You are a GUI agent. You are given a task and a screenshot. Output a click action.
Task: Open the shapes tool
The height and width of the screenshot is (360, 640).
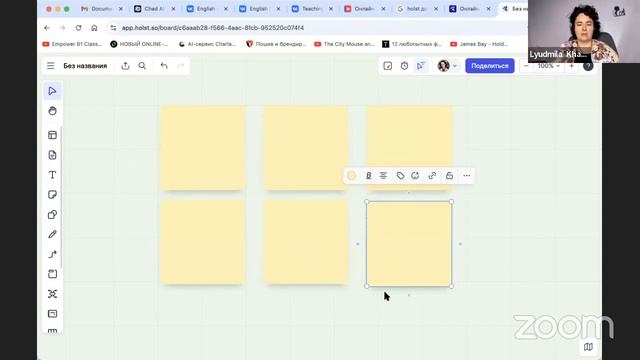(52, 215)
